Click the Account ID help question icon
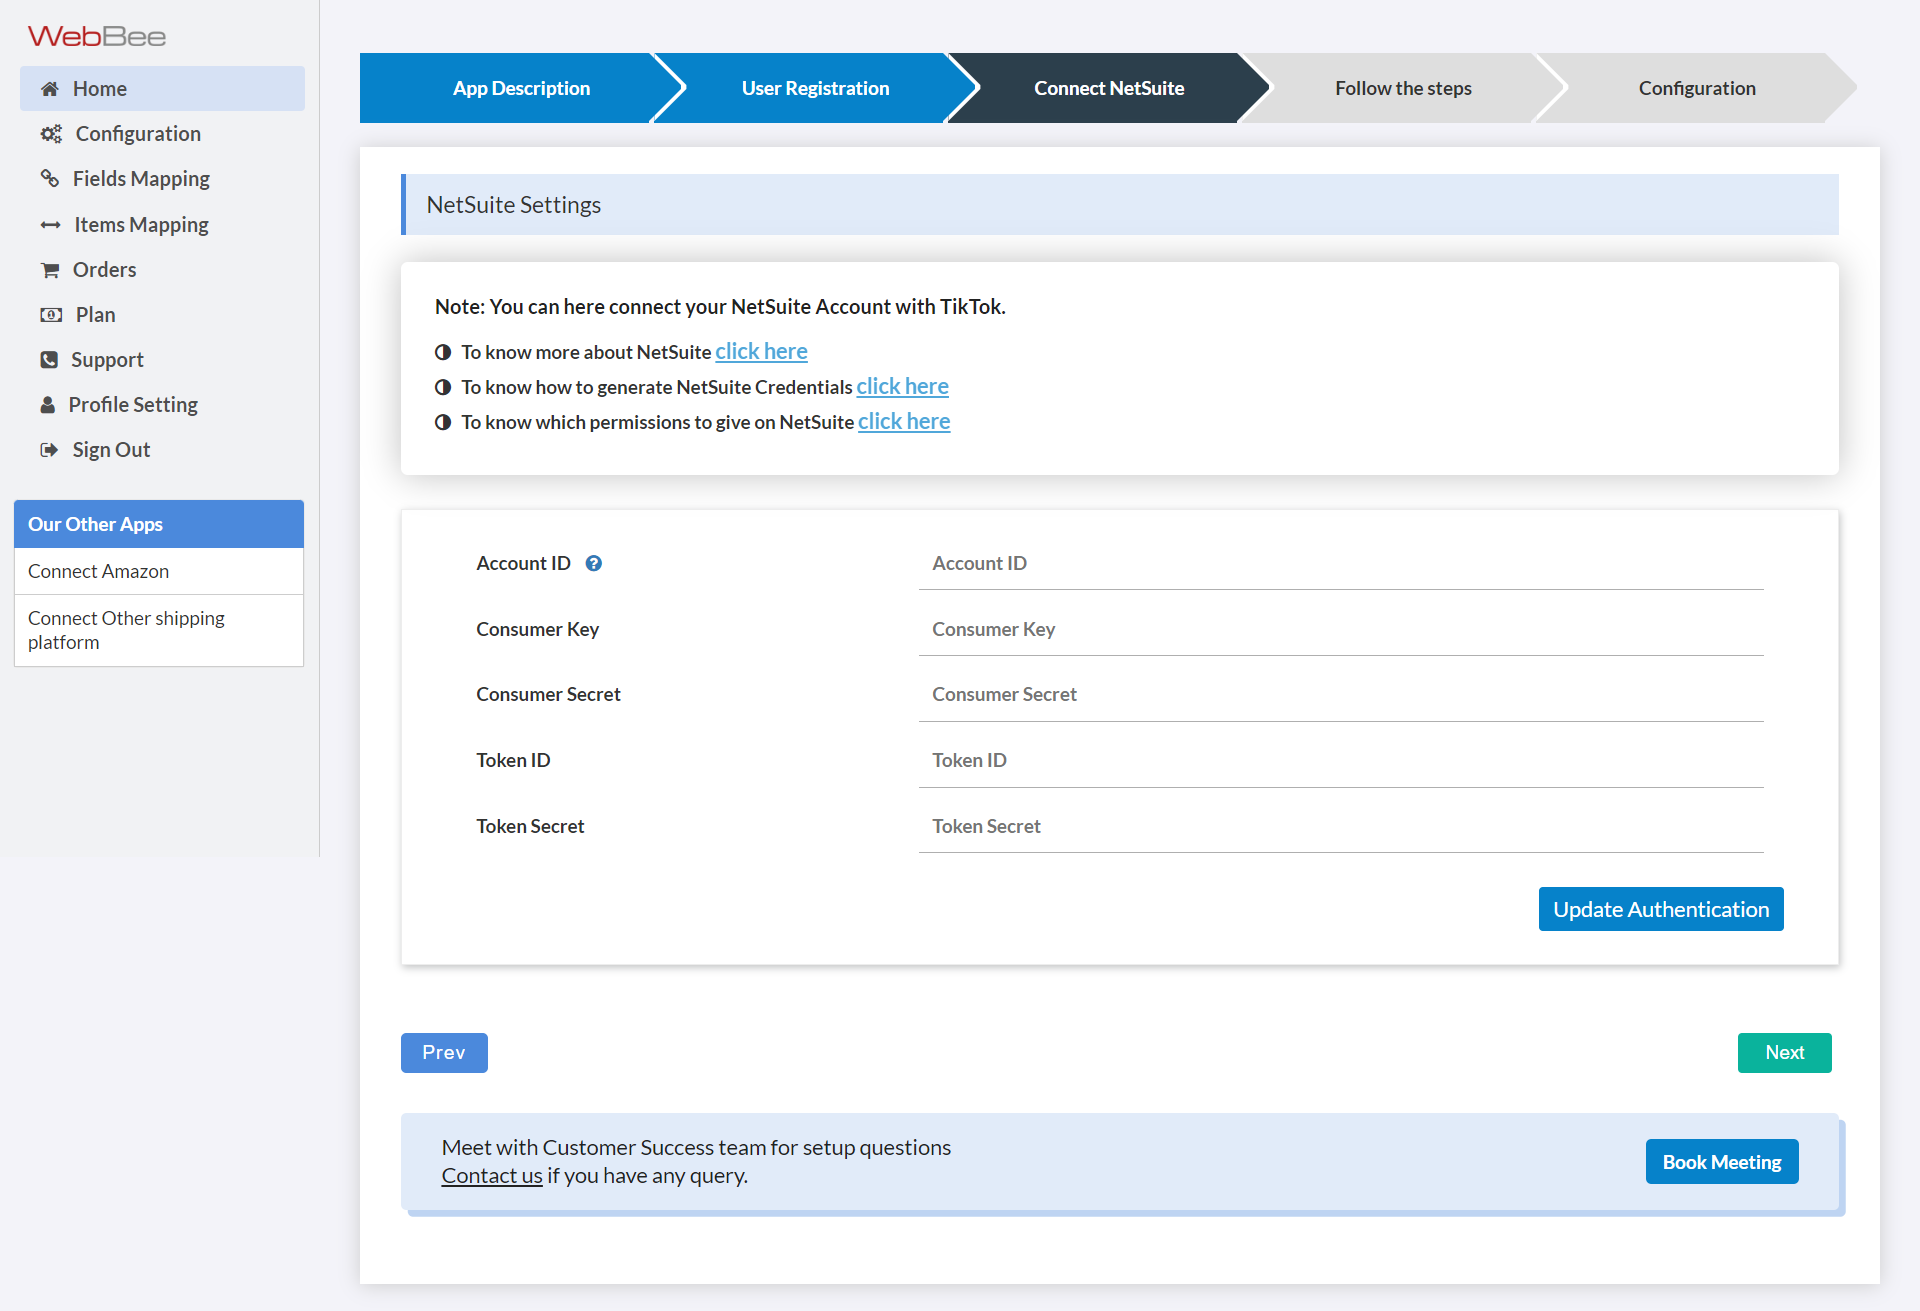 click(594, 564)
